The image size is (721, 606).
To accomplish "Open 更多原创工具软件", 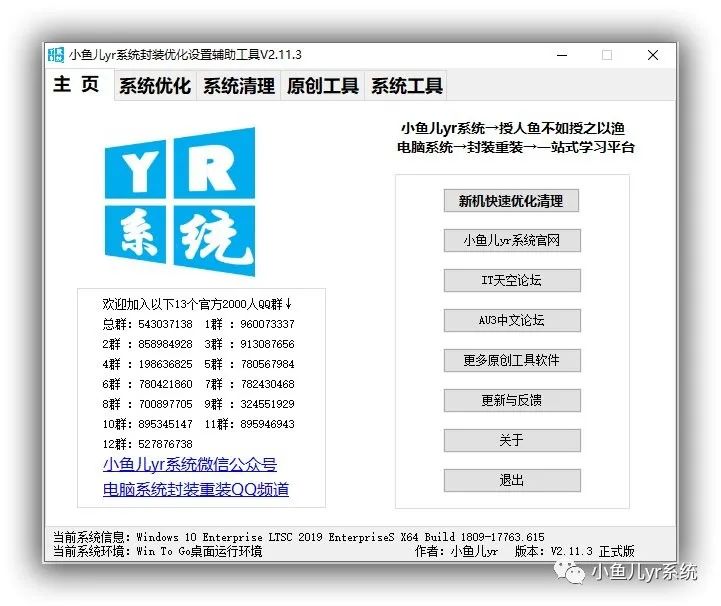I will 512,360.
